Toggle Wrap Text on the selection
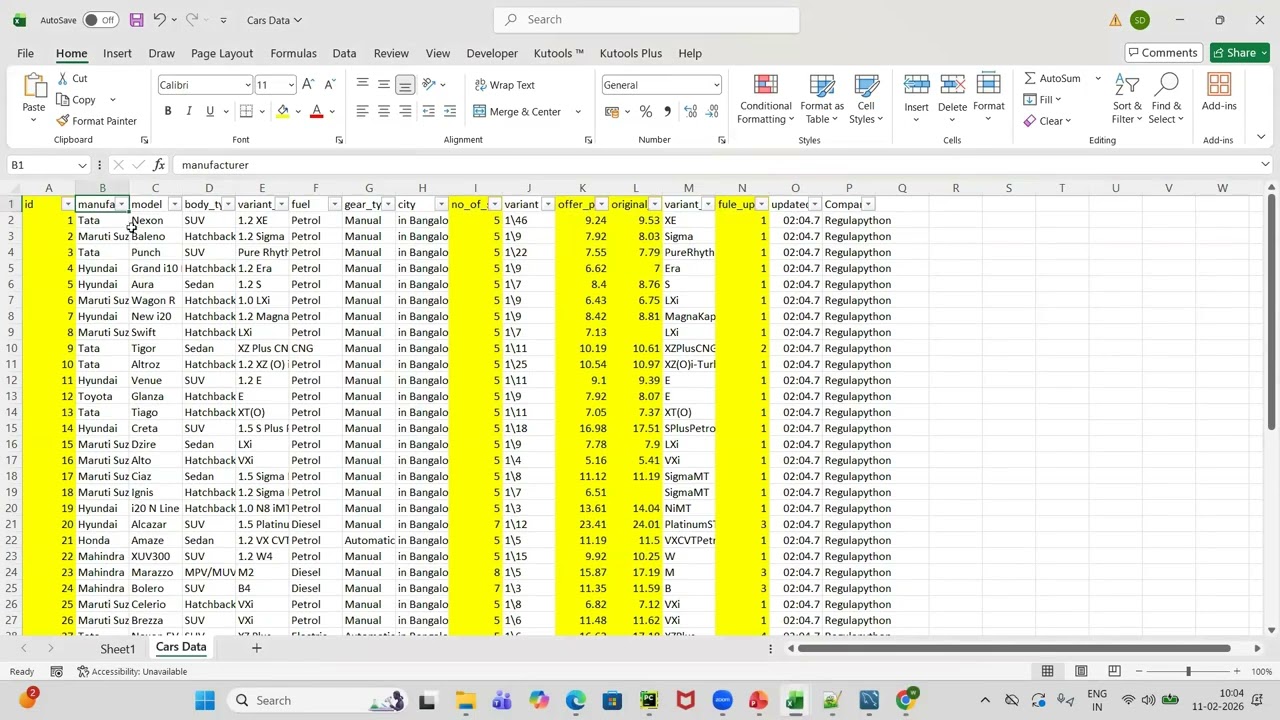Screen dimensions: 1280x720 505,85
